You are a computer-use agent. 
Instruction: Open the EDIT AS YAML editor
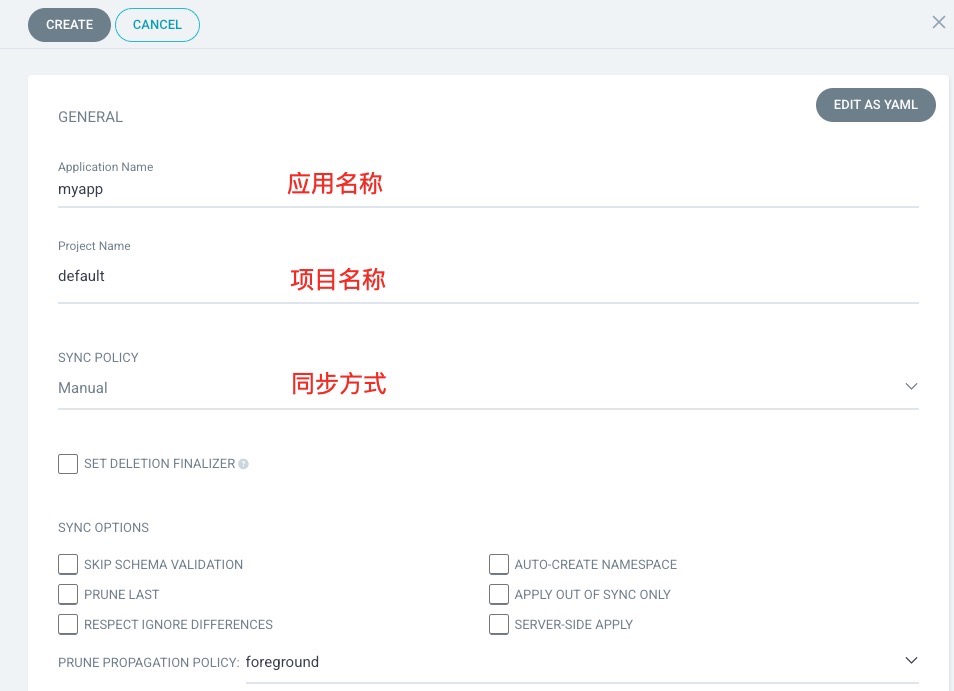[x=875, y=105]
